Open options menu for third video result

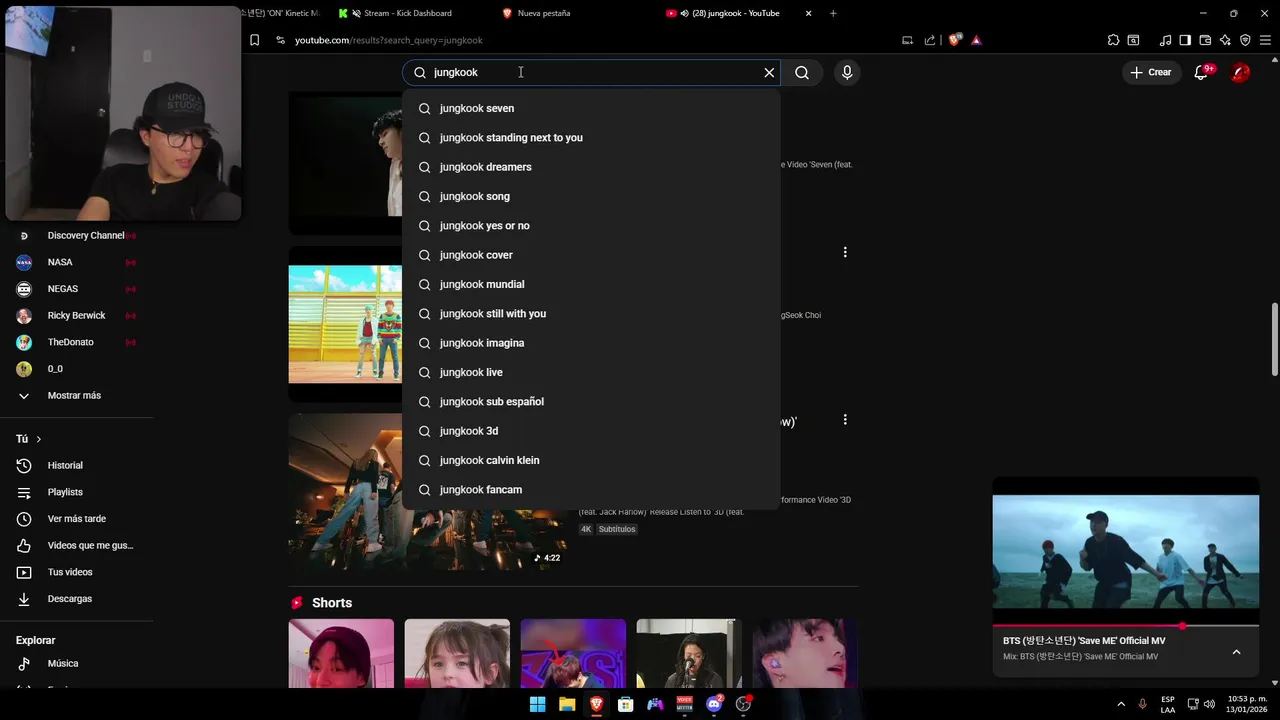[x=845, y=420]
